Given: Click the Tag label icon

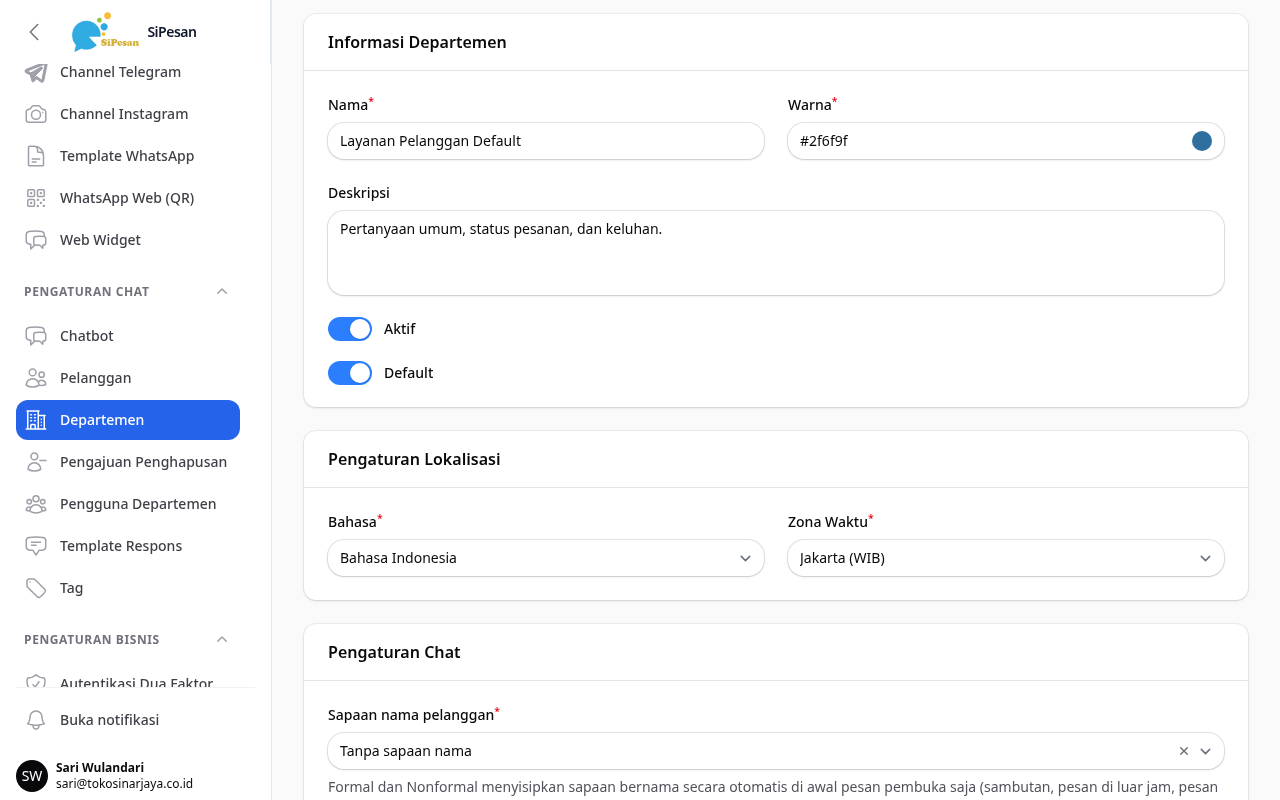Looking at the screenshot, I should pyautogui.click(x=36, y=588).
